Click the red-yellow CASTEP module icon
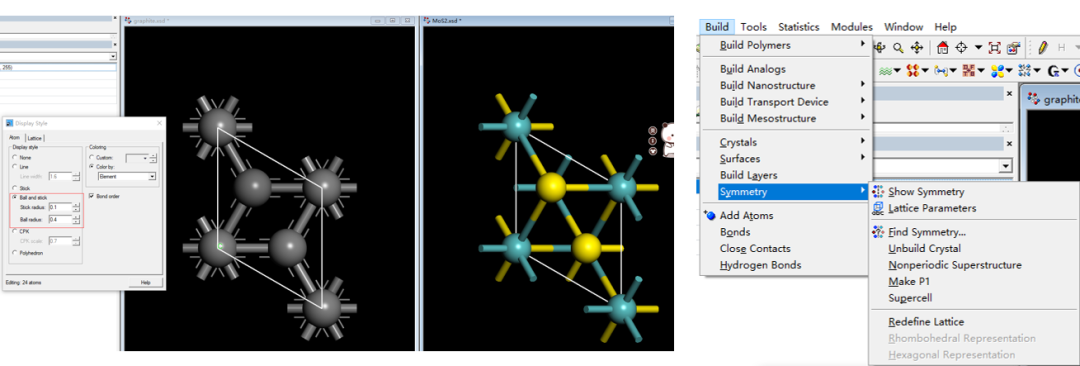 [913, 70]
